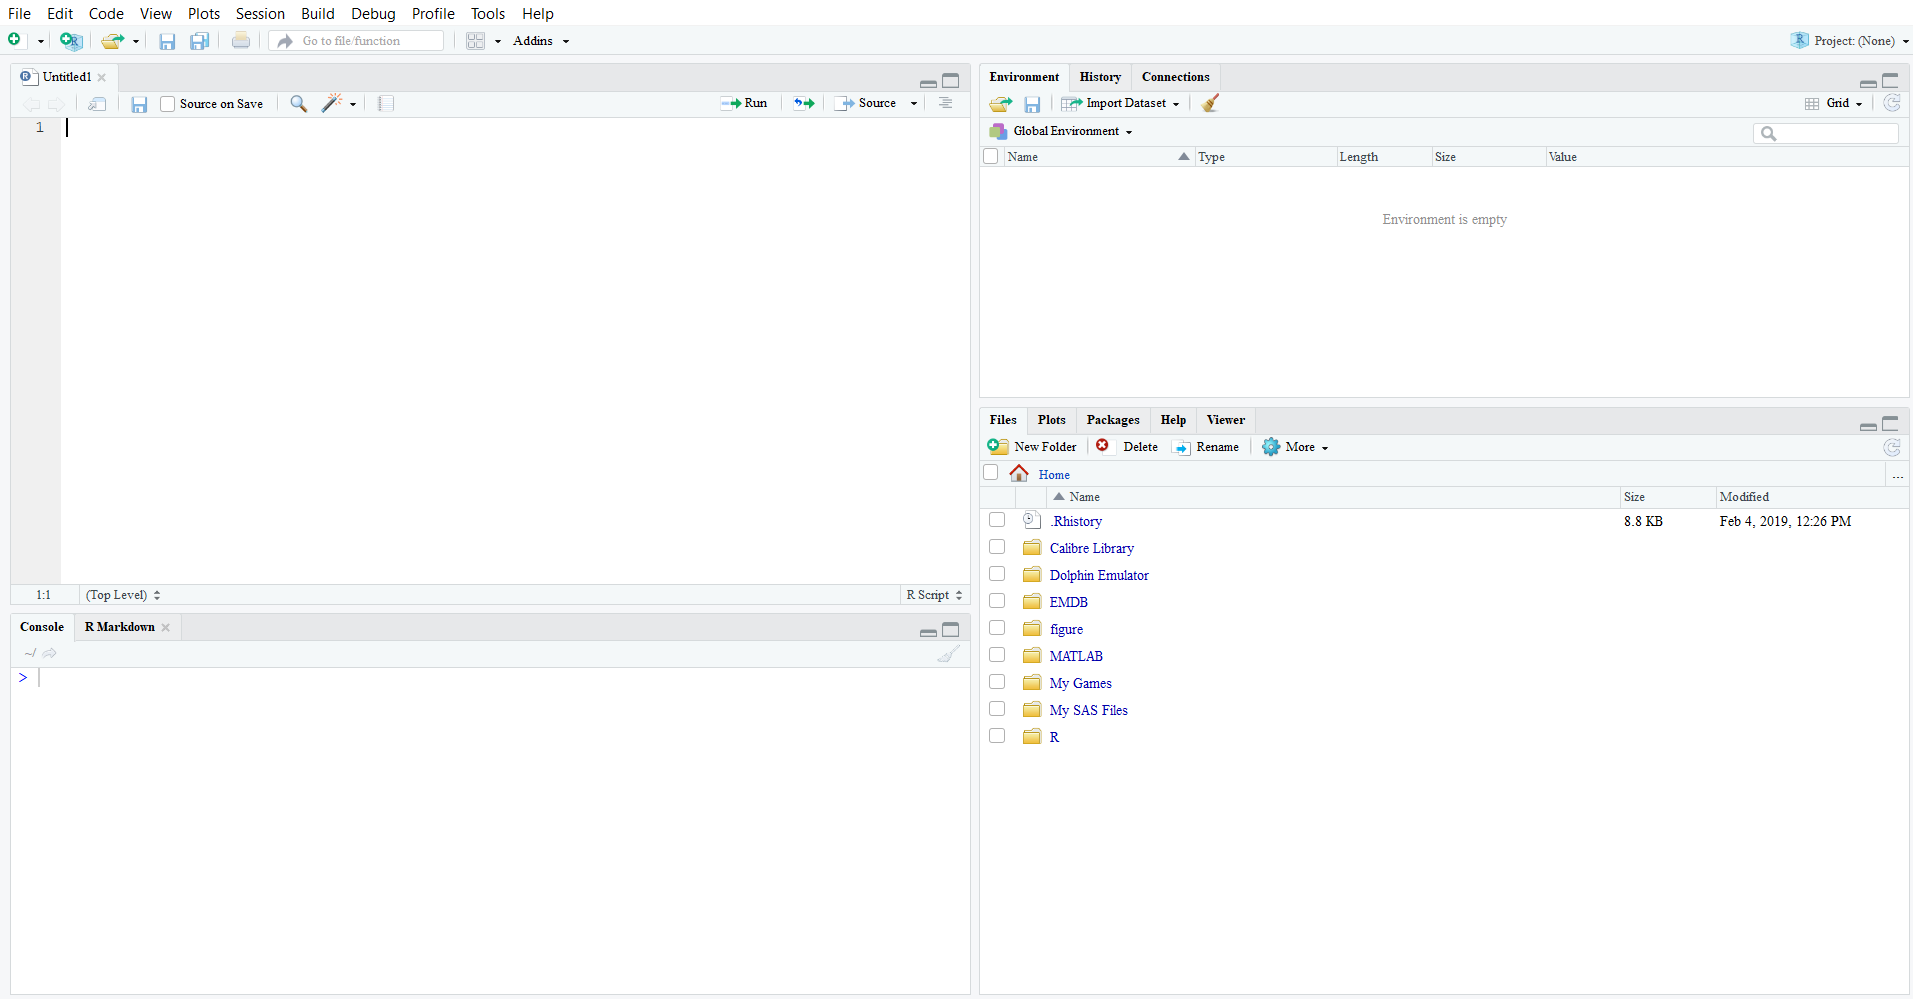This screenshot has width=1913, height=999.
Task: Open the code tools magic wand
Action: (333, 103)
